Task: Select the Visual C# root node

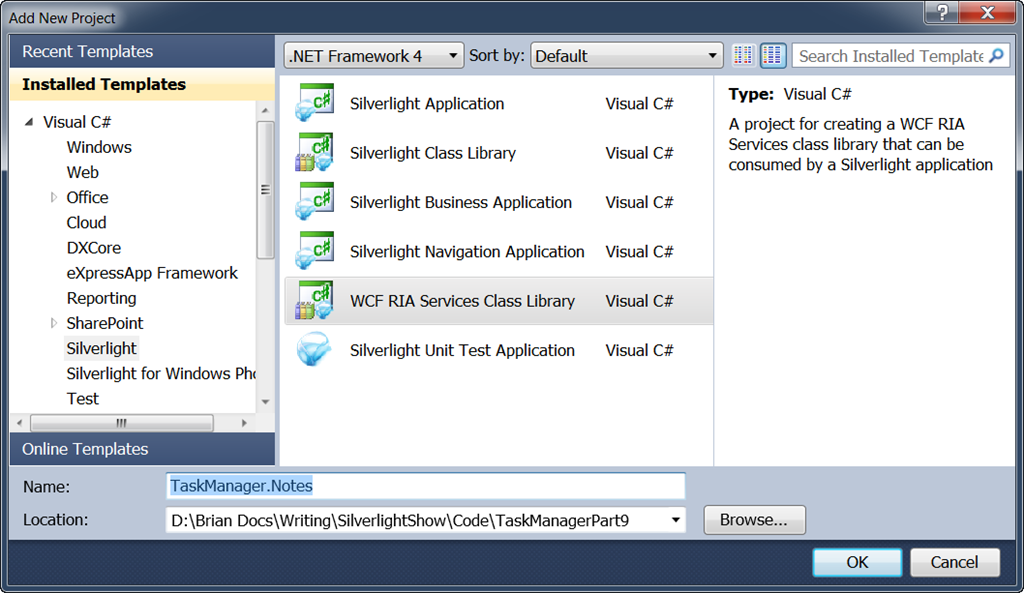Action: coord(77,122)
